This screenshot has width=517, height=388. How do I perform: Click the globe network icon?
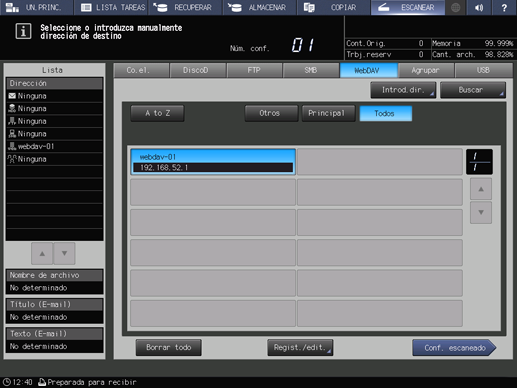pos(455,7)
